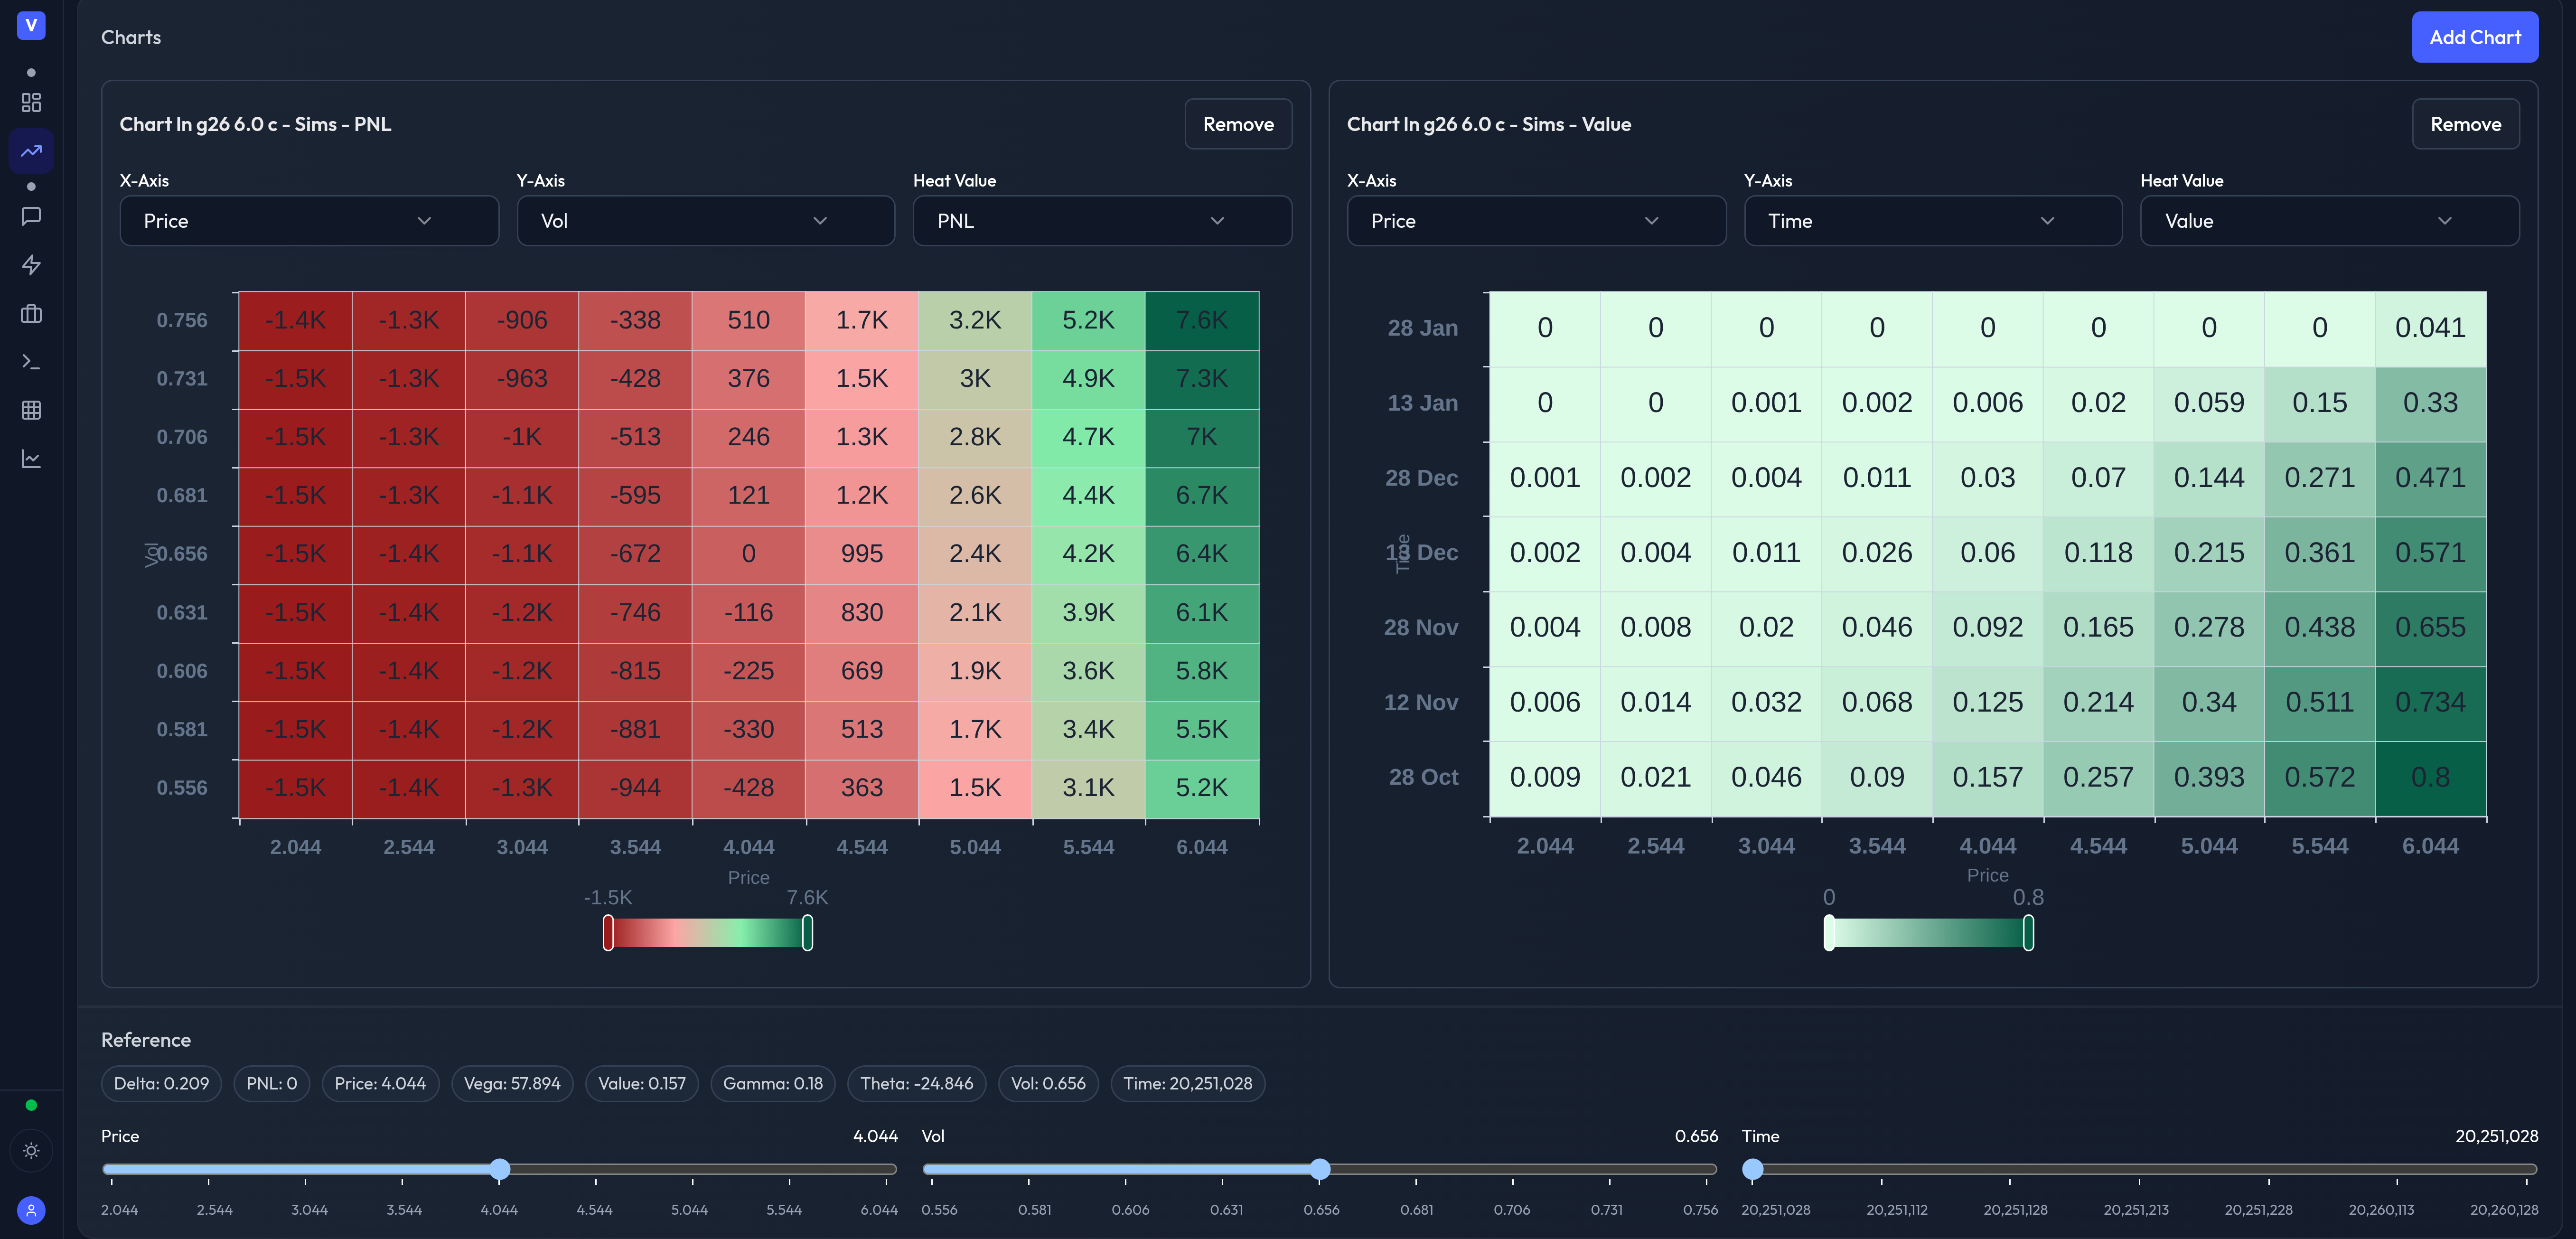Select the Delta: 0.209 reference chip
The image size is (2576, 1239).
[161, 1083]
